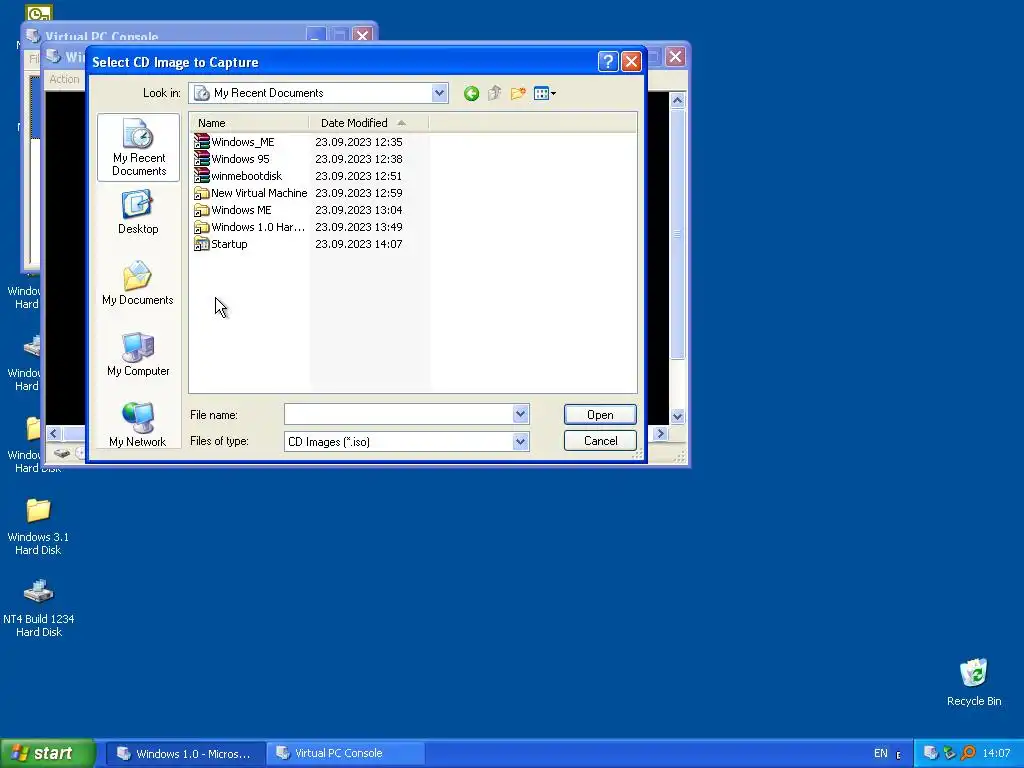Open My Network in the places bar
Screen dimensions: 1024x768
point(138,424)
